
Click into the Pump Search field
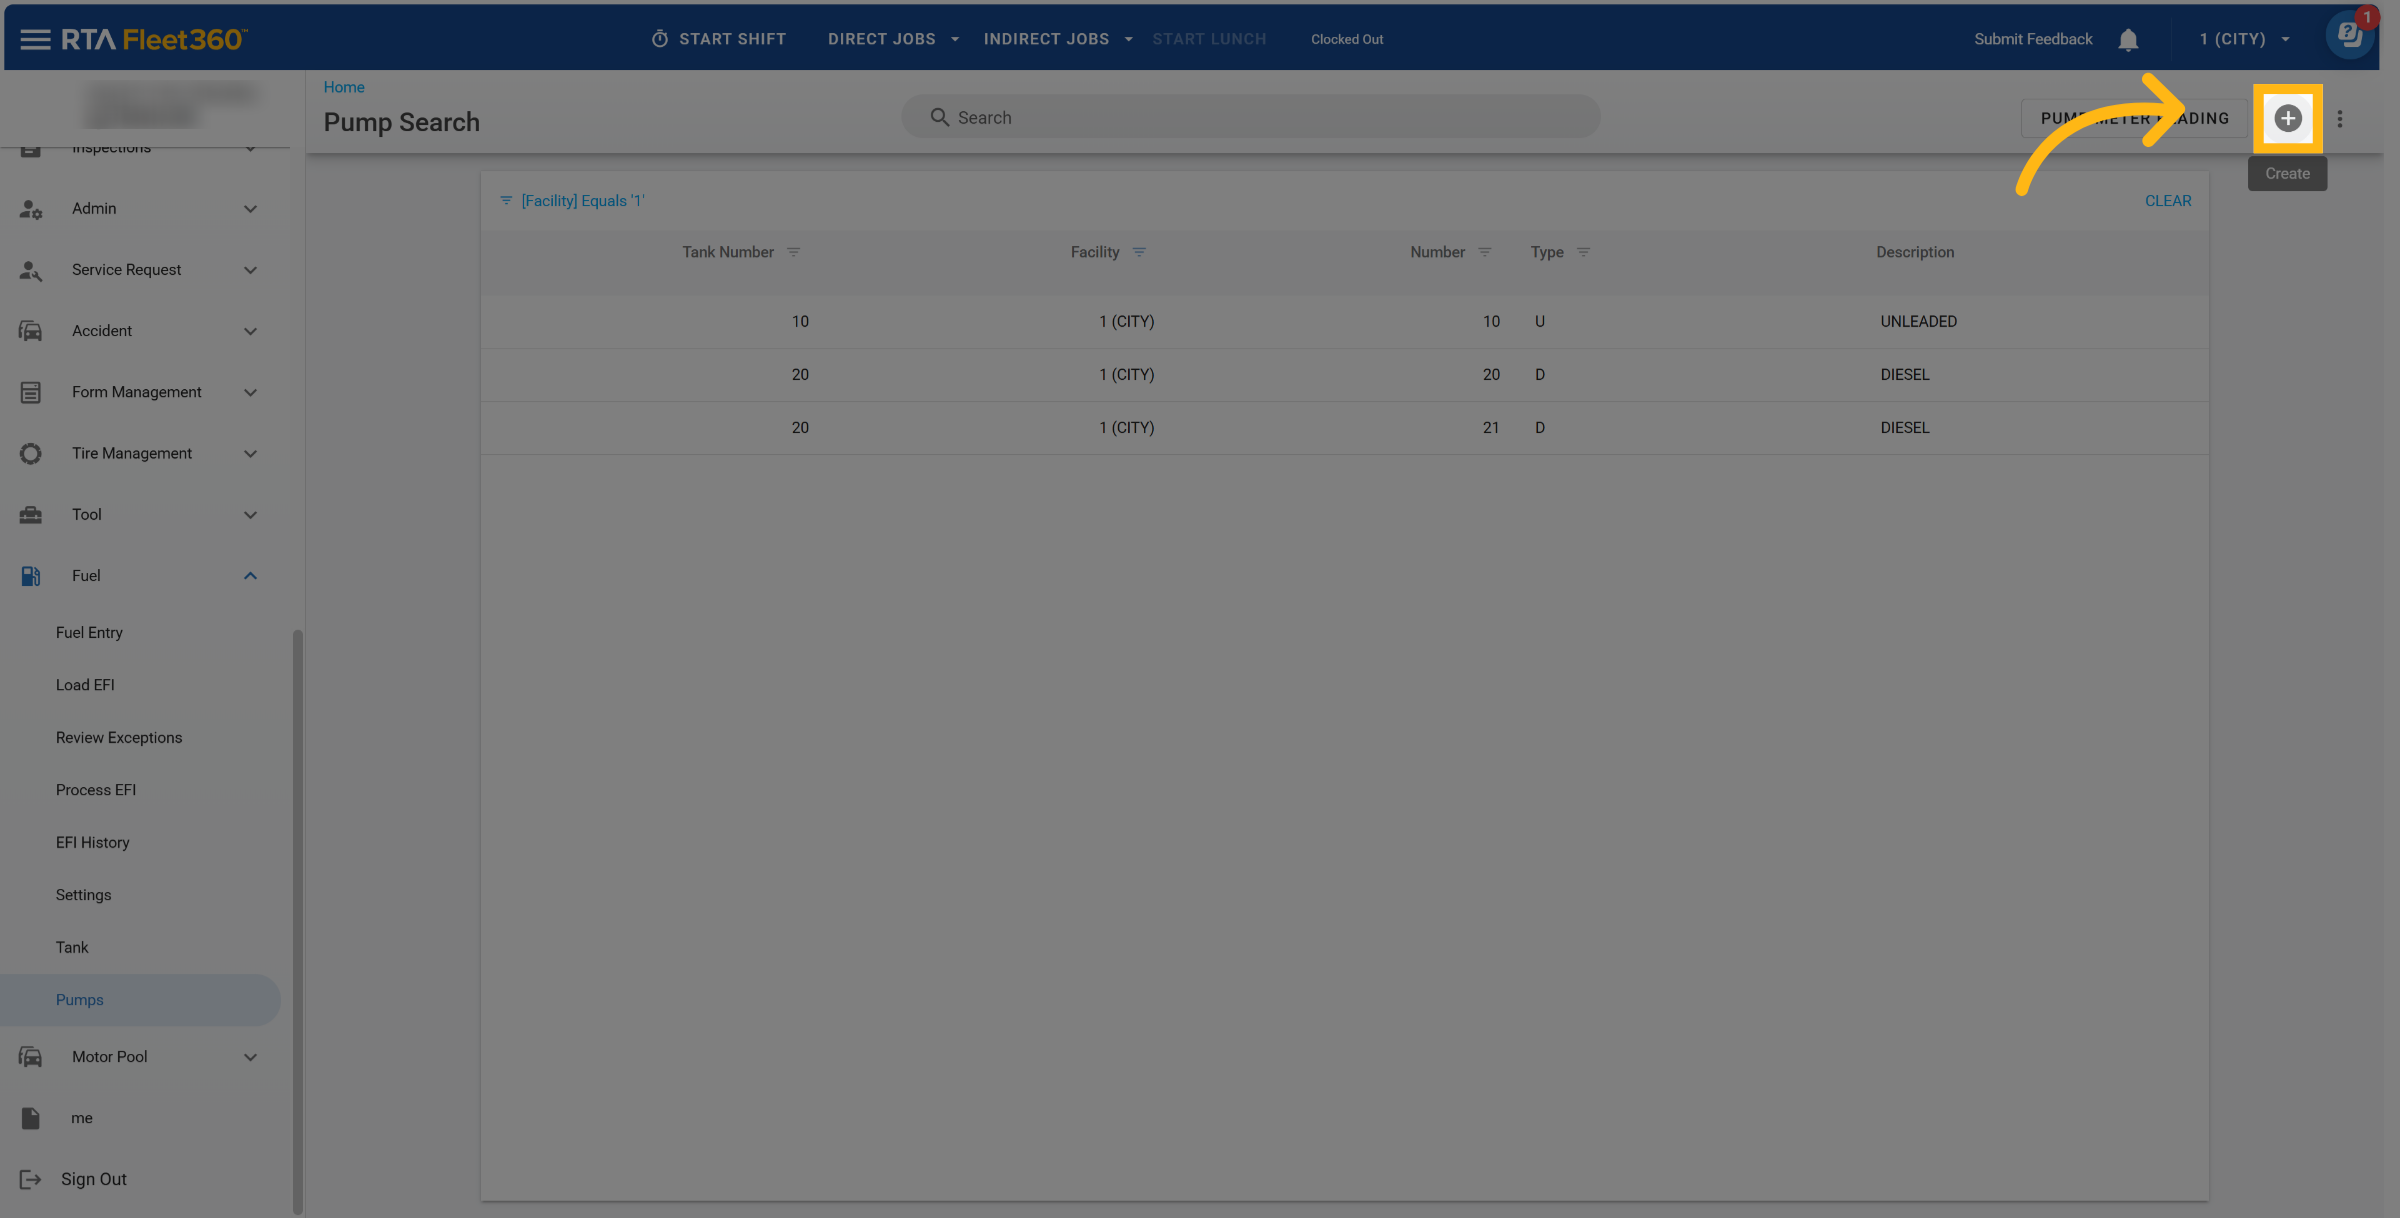1250,117
